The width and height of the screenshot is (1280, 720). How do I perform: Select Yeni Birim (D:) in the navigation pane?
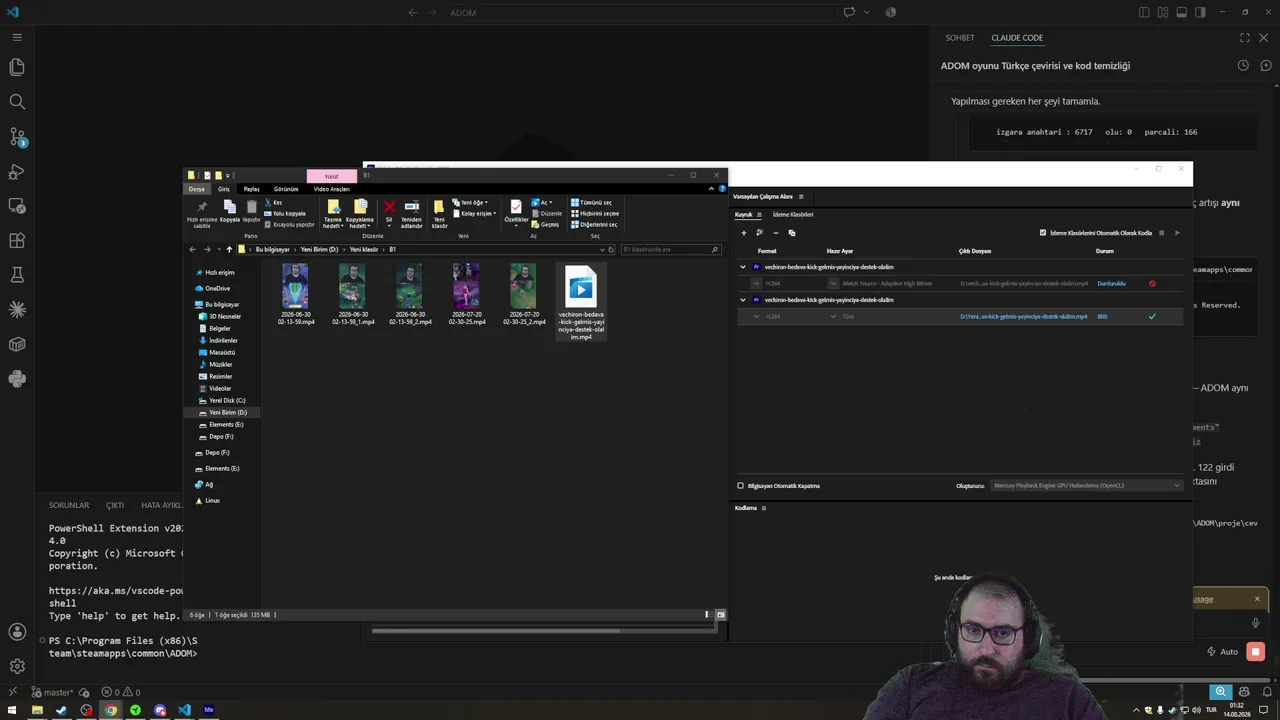click(x=228, y=412)
